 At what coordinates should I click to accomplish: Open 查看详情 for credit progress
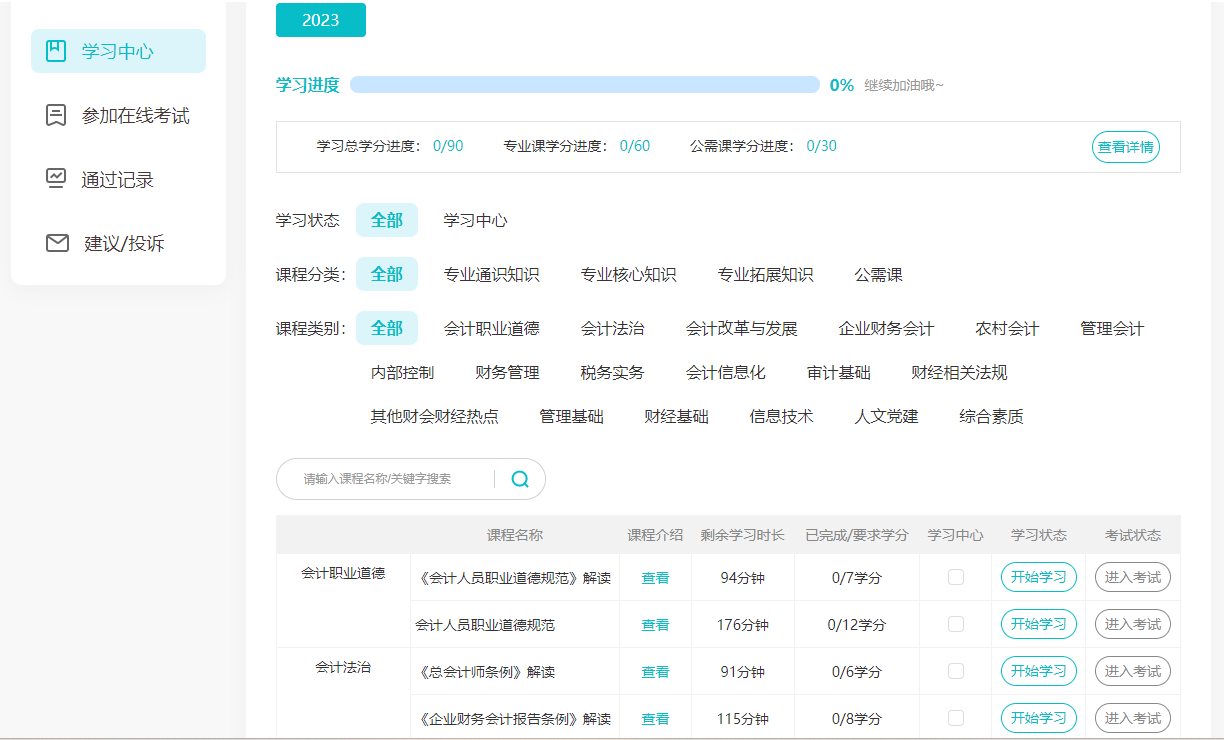pyautogui.click(x=1125, y=147)
